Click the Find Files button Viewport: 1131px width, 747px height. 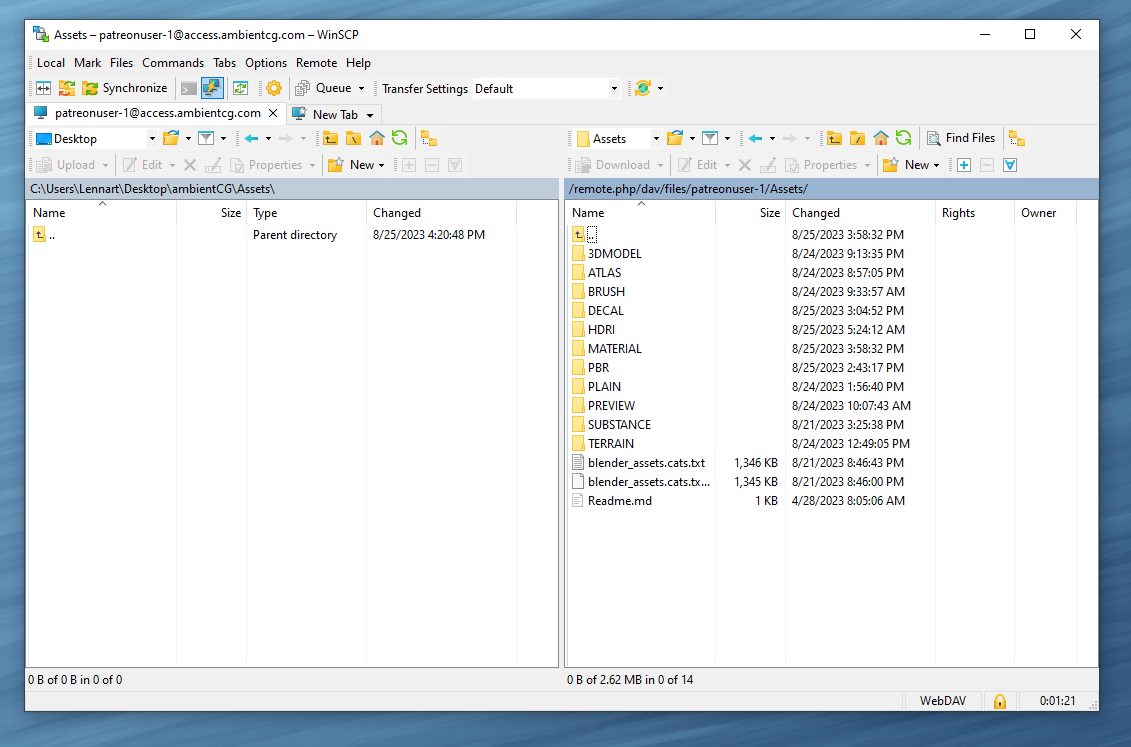pos(961,138)
